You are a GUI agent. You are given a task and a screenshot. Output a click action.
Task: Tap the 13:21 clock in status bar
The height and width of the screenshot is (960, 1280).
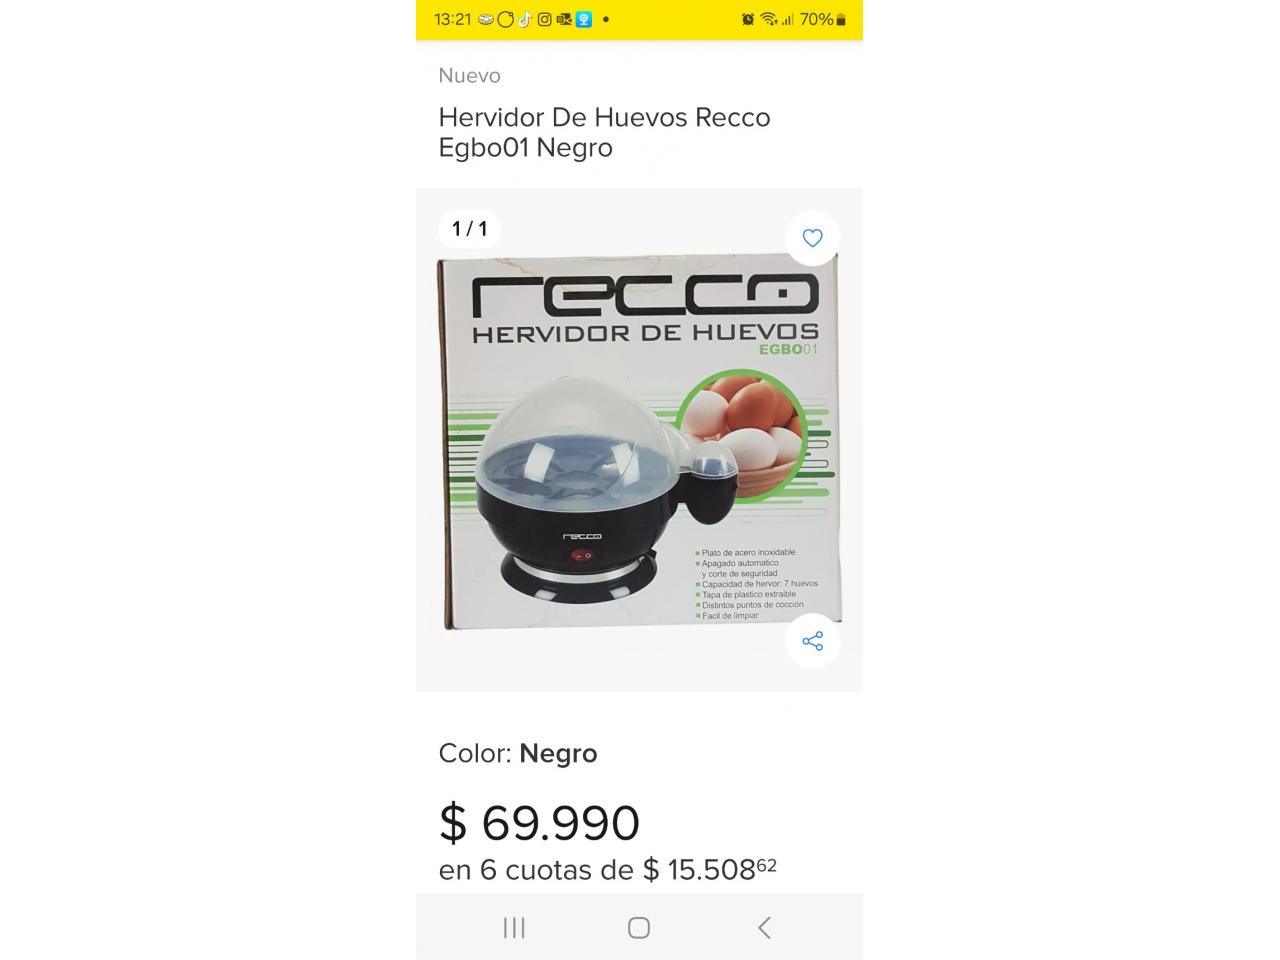pyautogui.click(x=452, y=19)
